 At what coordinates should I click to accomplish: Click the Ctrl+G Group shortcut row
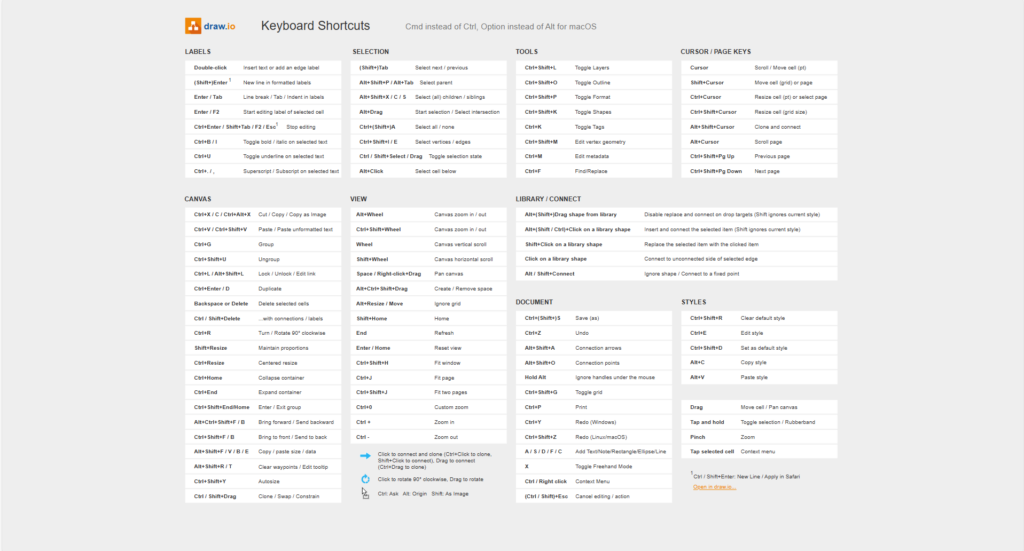[263, 244]
